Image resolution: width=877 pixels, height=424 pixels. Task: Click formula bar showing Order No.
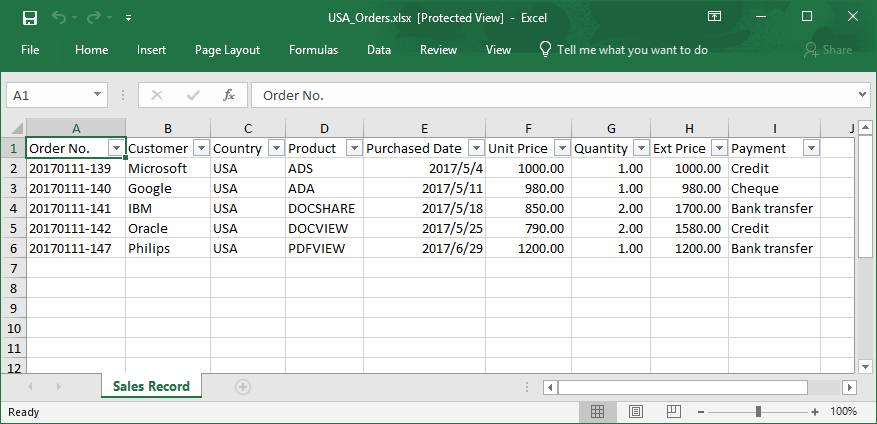pos(554,95)
